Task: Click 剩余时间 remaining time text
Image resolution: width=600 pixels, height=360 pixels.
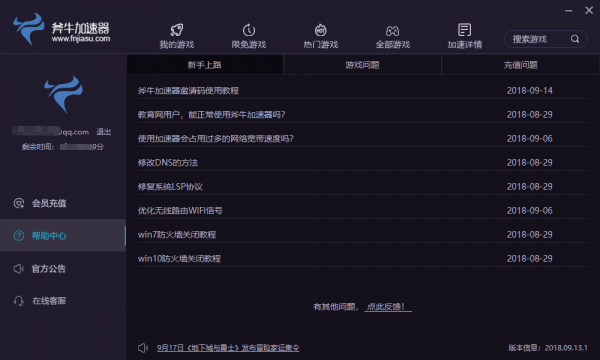Action: (63, 147)
